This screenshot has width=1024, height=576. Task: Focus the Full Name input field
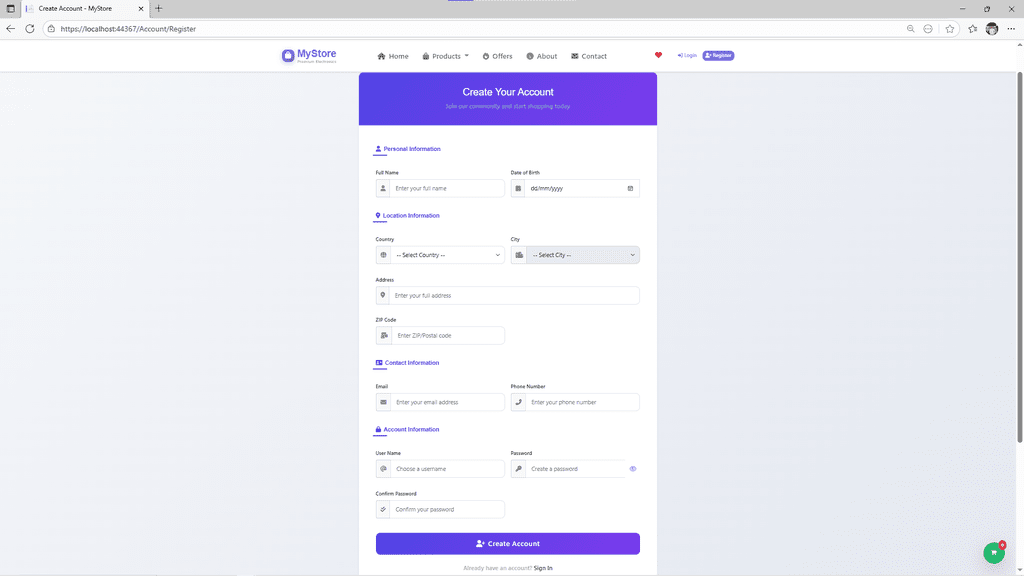click(447, 188)
